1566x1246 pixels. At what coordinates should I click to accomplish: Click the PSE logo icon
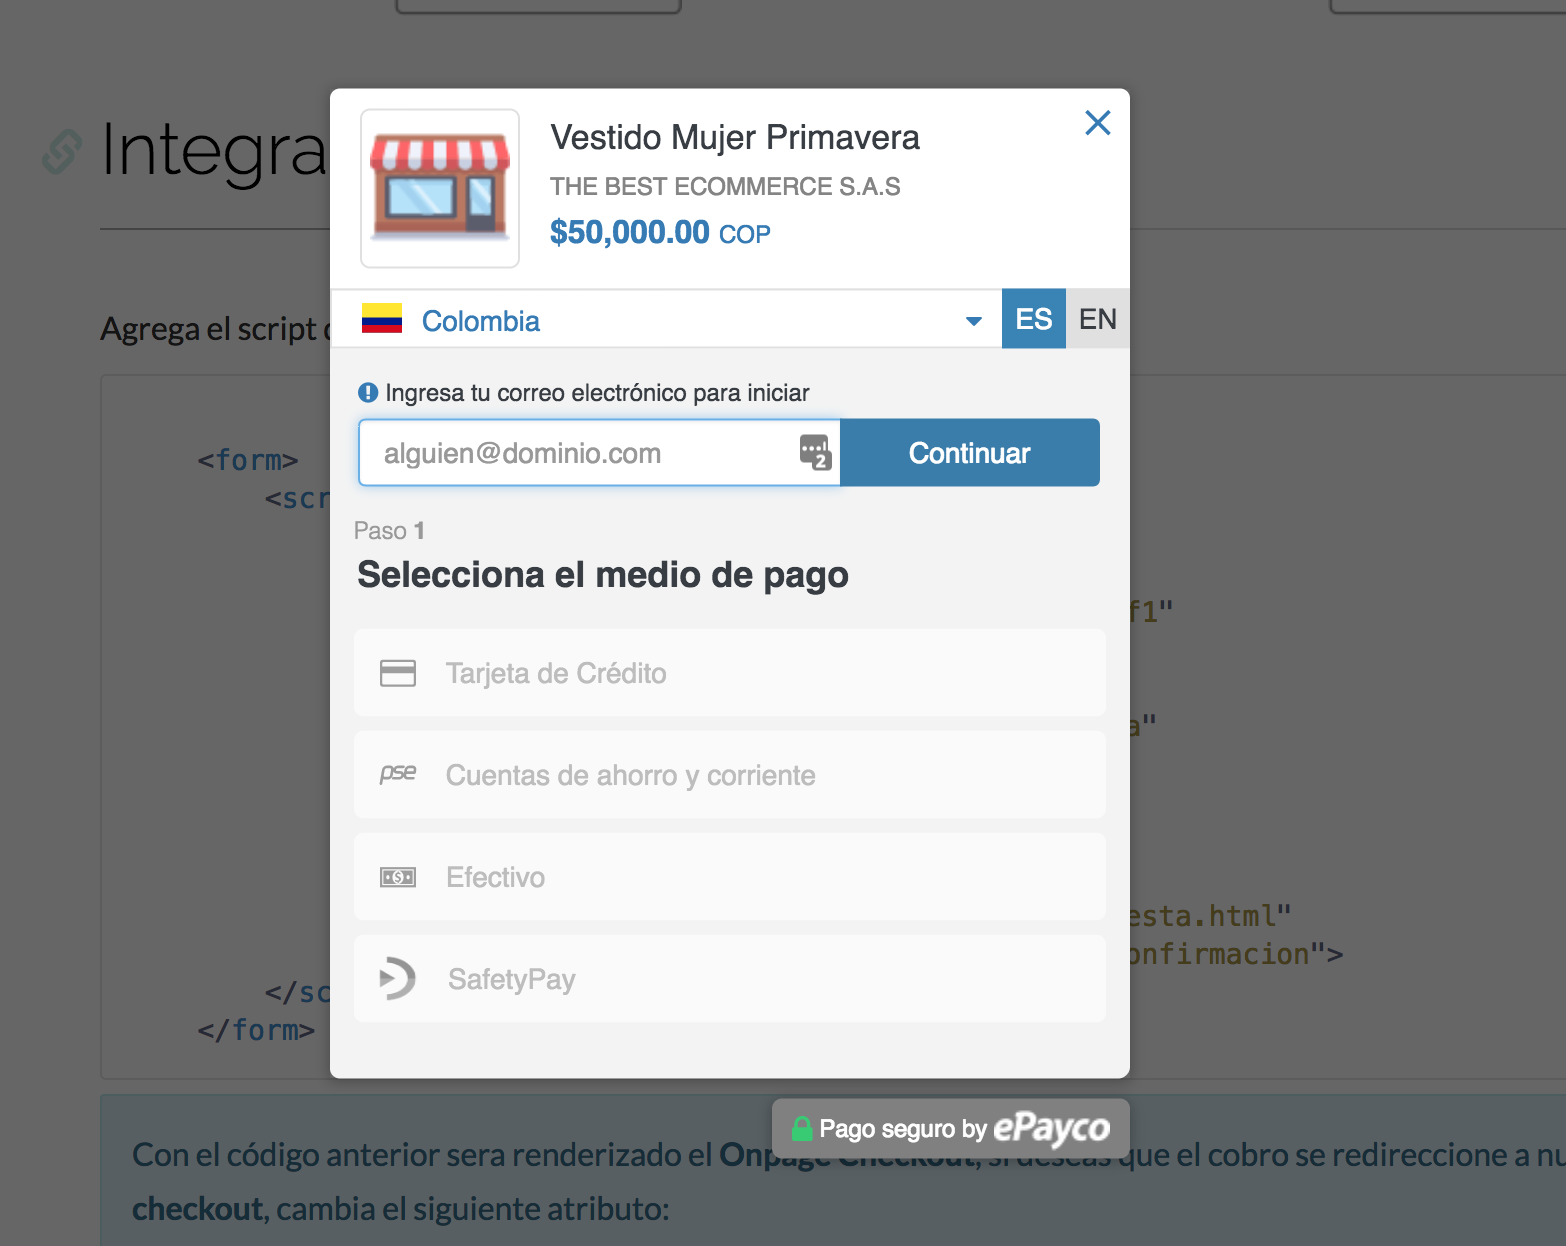tap(397, 773)
